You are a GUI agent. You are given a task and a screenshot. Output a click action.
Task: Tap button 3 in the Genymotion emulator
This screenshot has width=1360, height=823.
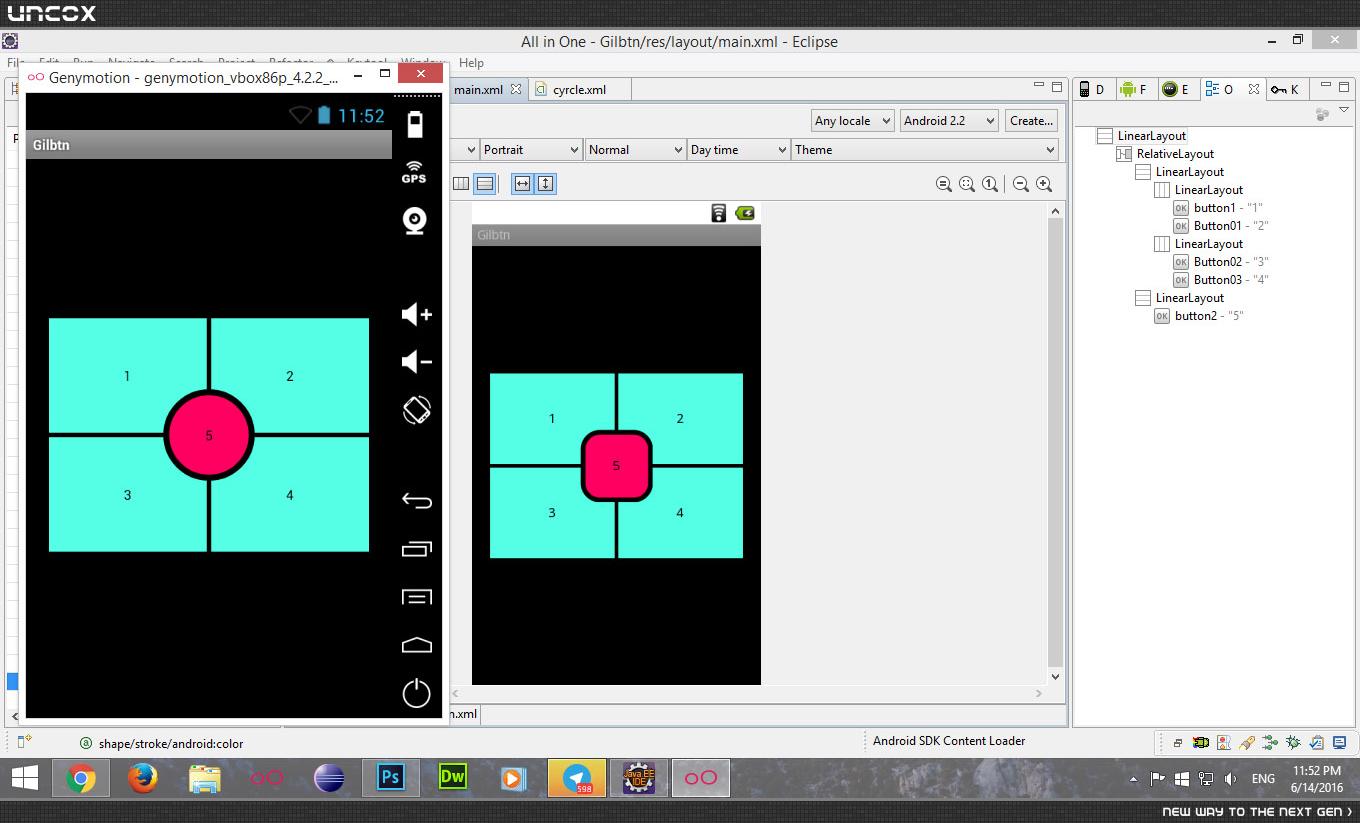pyautogui.click(x=127, y=495)
